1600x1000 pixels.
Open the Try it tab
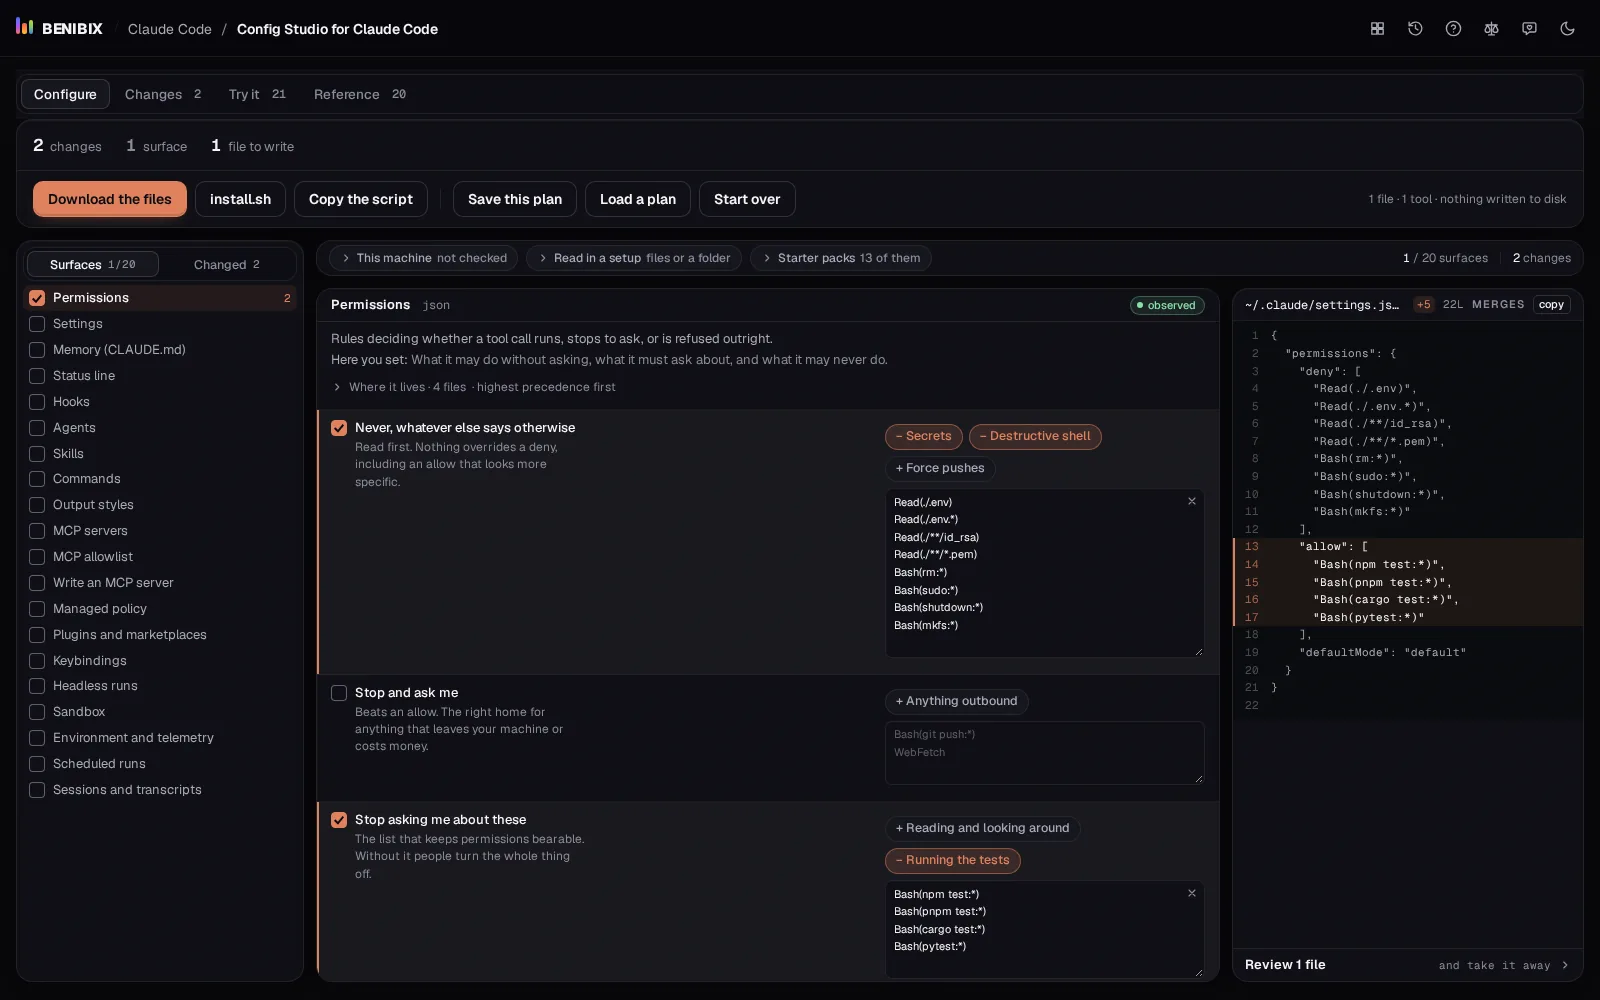click(x=257, y=94)
